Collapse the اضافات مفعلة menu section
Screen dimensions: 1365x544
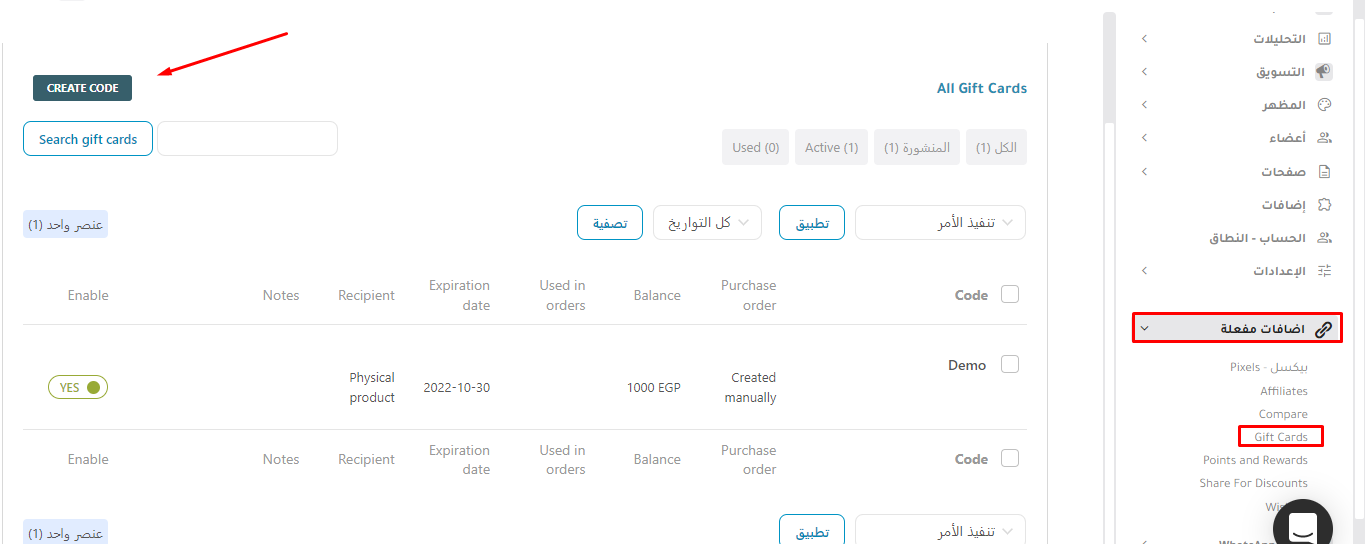coord(1145,328)
